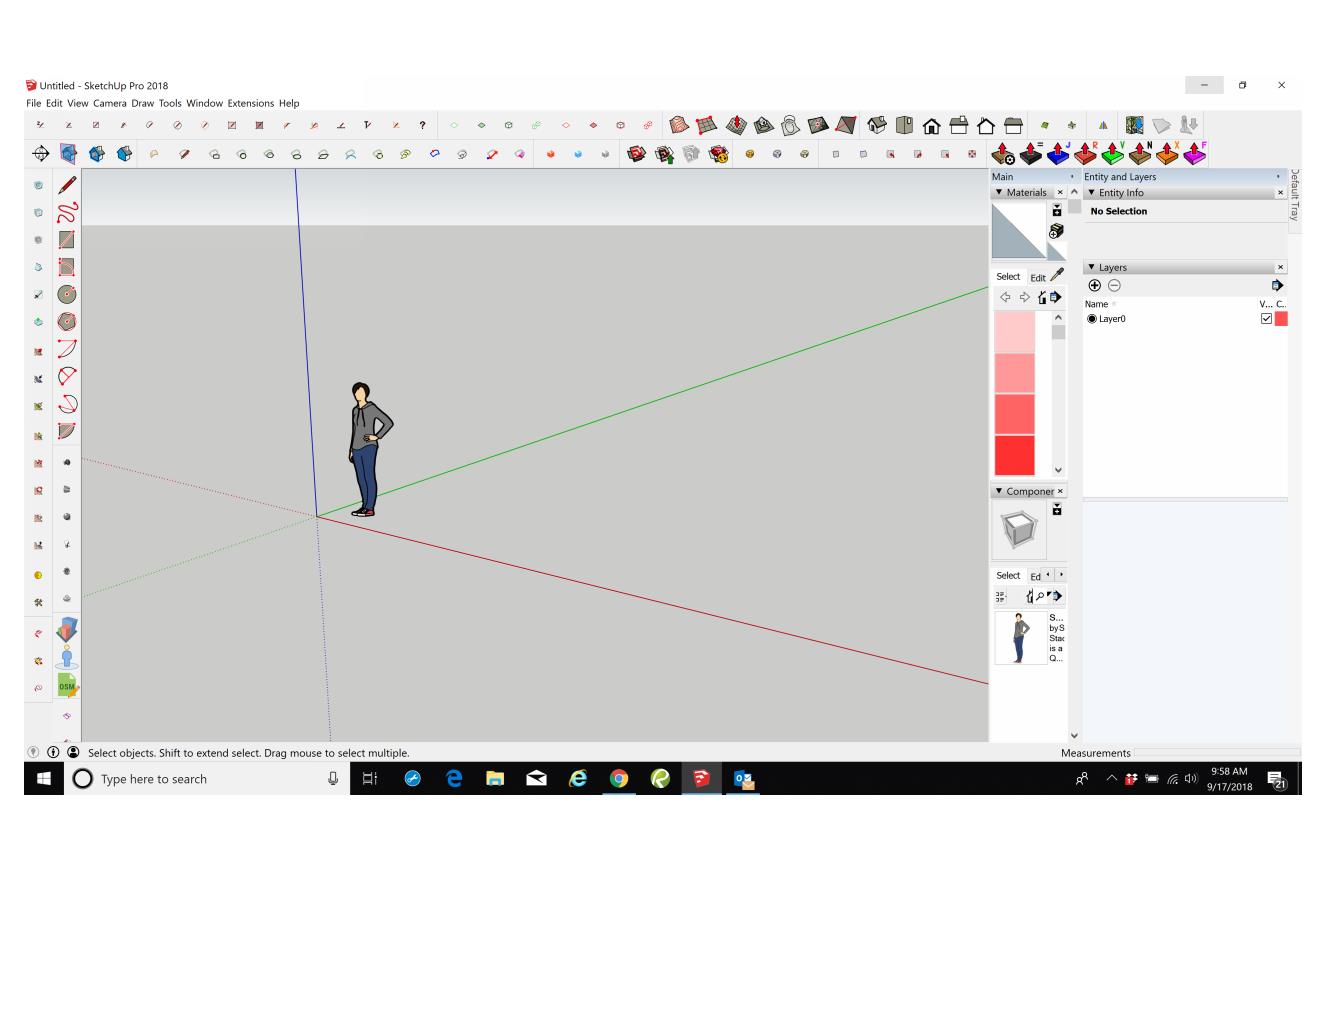This screenshot has height=1020, width=1320.
Task: Go back in the Materials browser
Action: coord(1005,297)
